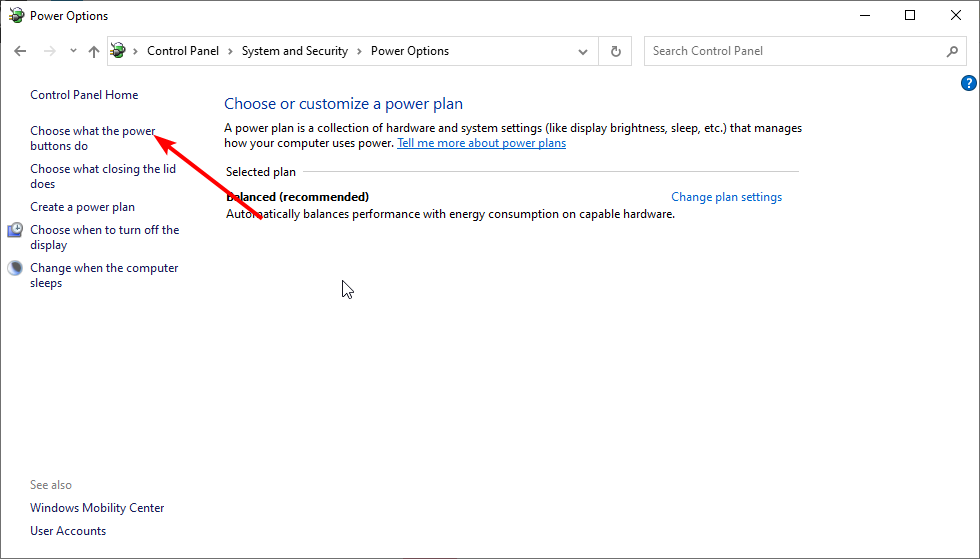Click the Power Options title bar icon
Image resolution: width=980 pixels, height=559 pixels.
tap(16, 16)
